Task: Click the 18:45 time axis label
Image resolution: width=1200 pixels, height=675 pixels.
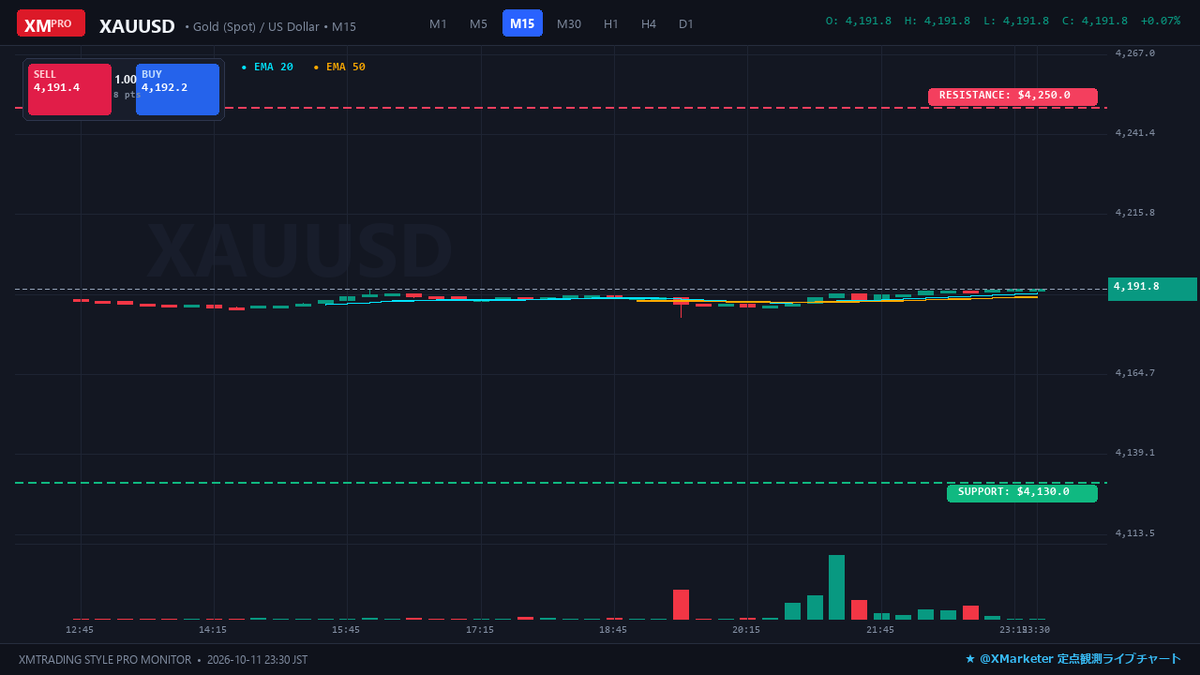Action: tap(613, 630)
